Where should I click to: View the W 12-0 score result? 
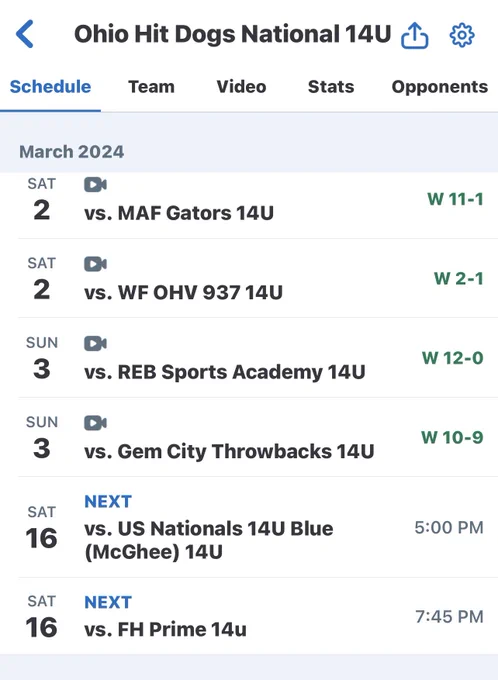click(452, 358)
